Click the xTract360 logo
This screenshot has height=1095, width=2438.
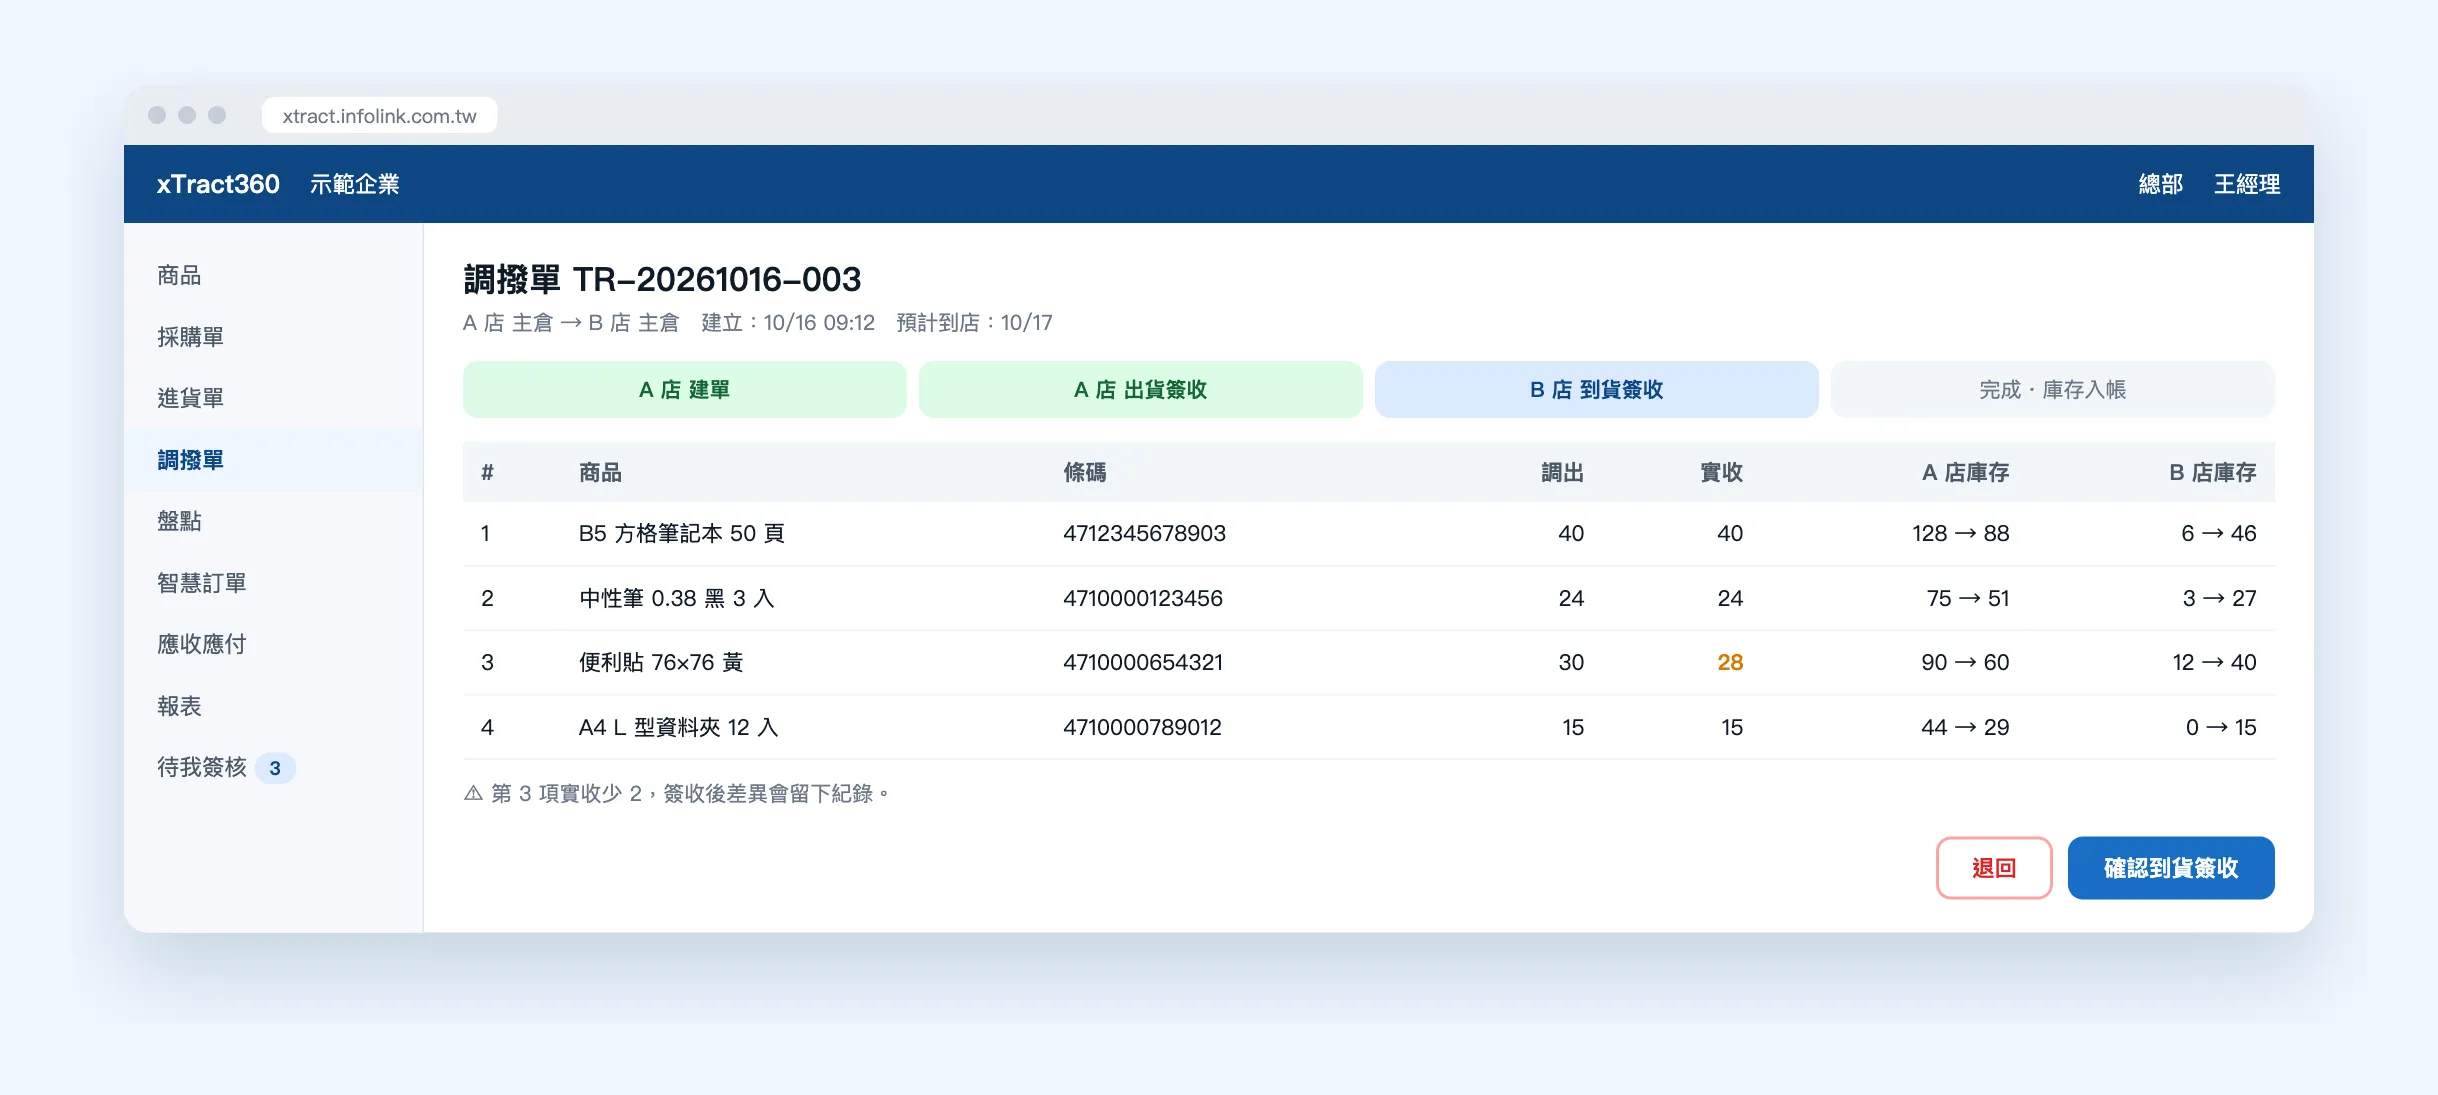218,184
